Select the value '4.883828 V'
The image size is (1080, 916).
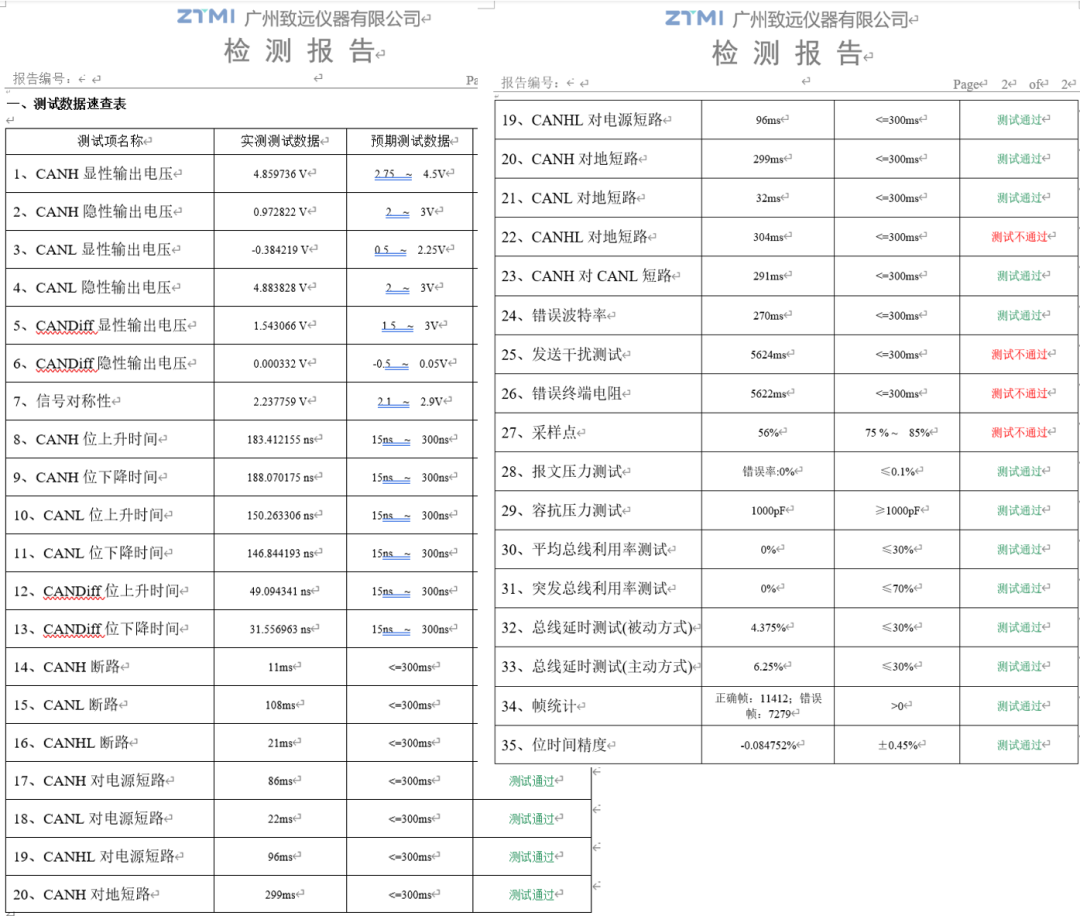pyautogui.click(x=280, y=288)
